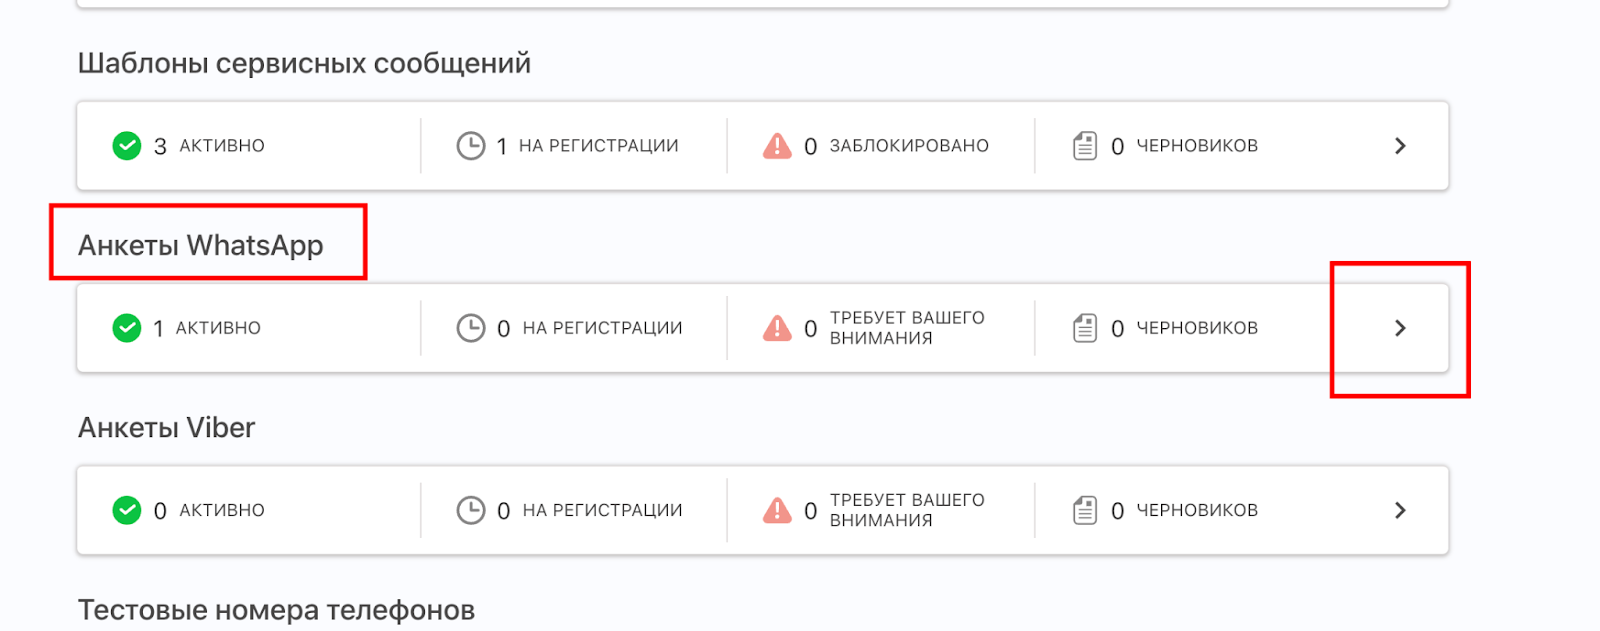Expand service message templates with chevron arrow

tap(1400, 146)
